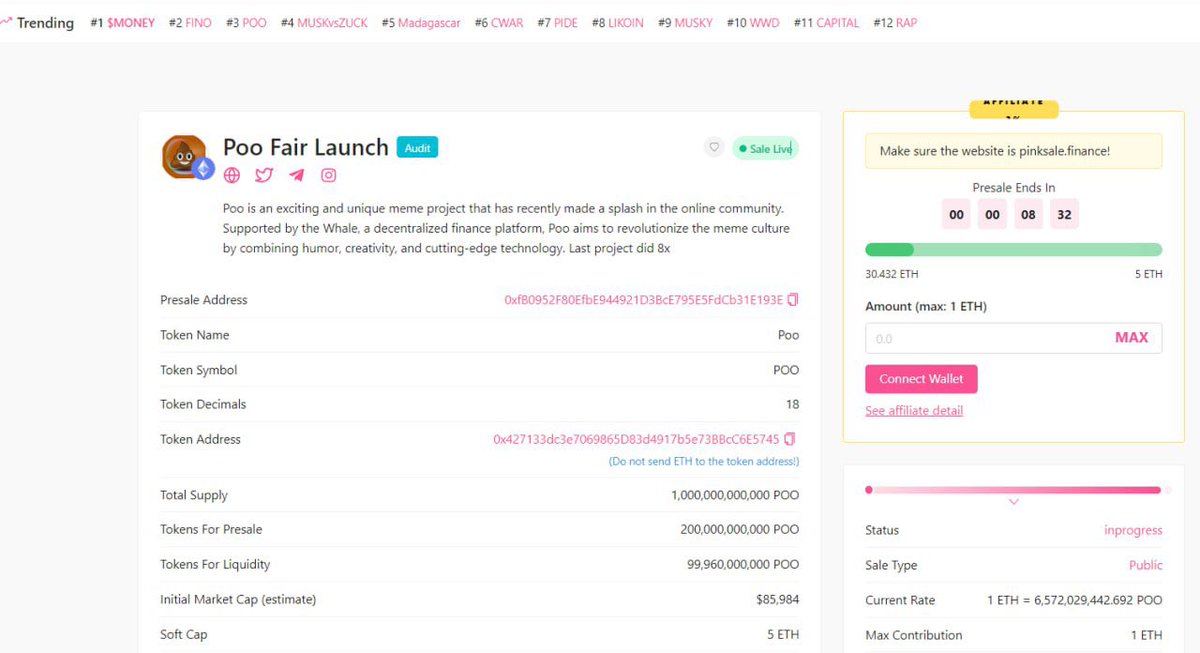Click the token address 0x427133dc...
The width and height of the screenshot is (1200, 653).
(x=636, y=439)
